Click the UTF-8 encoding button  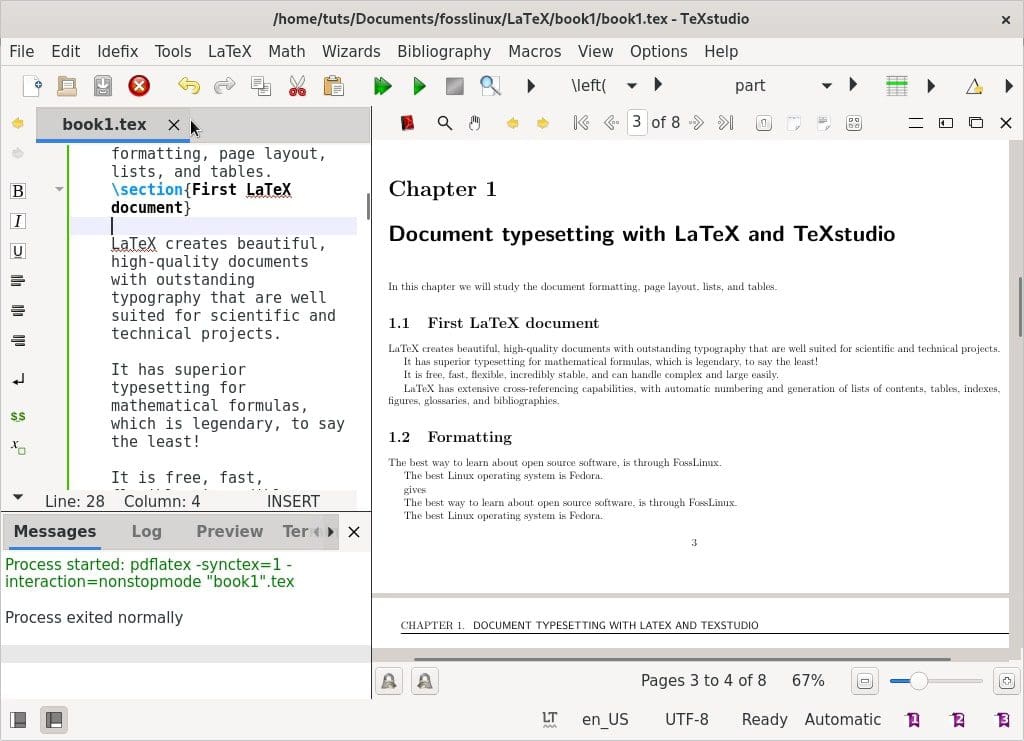click(686, 719)
